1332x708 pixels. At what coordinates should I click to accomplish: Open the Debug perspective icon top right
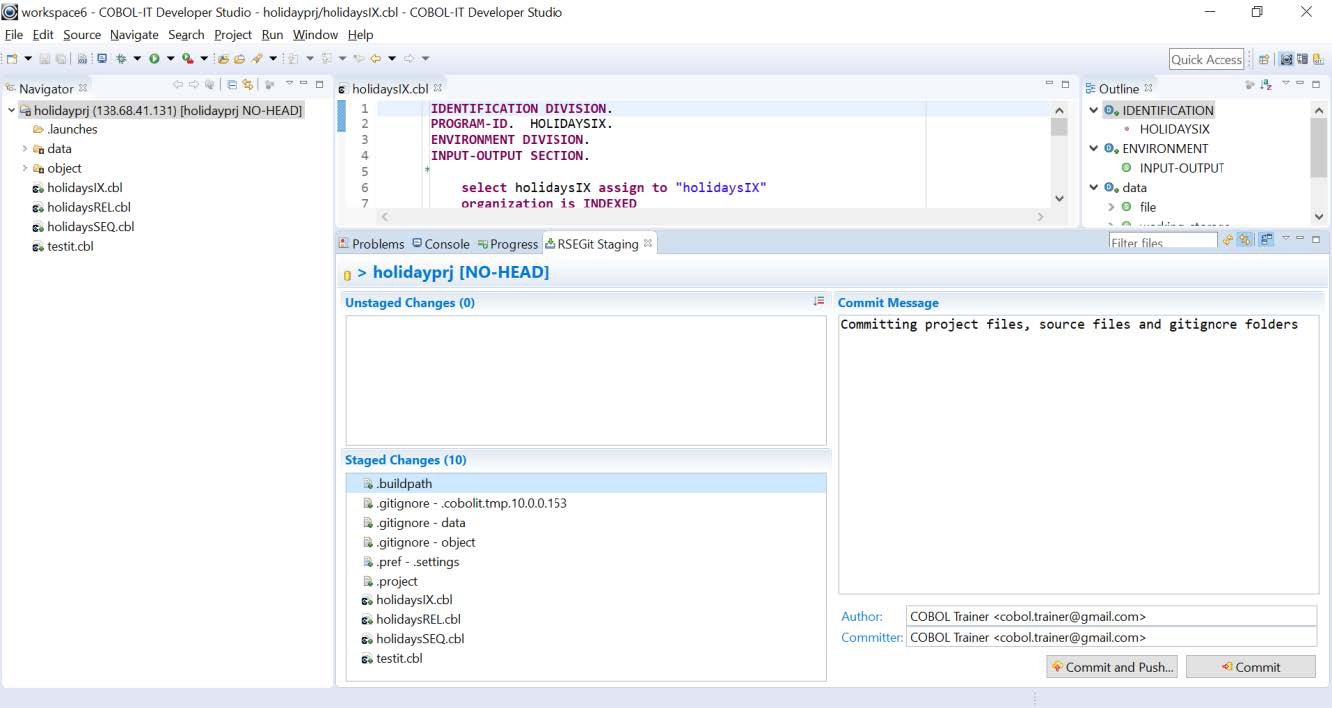[1303, 59]
